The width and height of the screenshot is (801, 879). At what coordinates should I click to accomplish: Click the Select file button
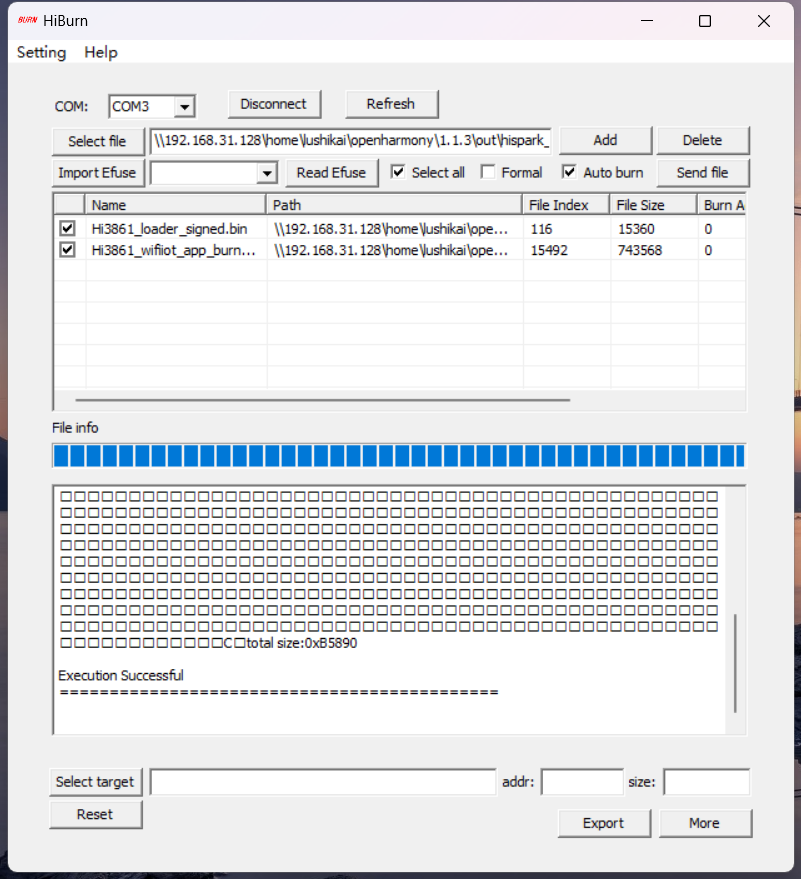pyautogui.click(x=98, y=141)
